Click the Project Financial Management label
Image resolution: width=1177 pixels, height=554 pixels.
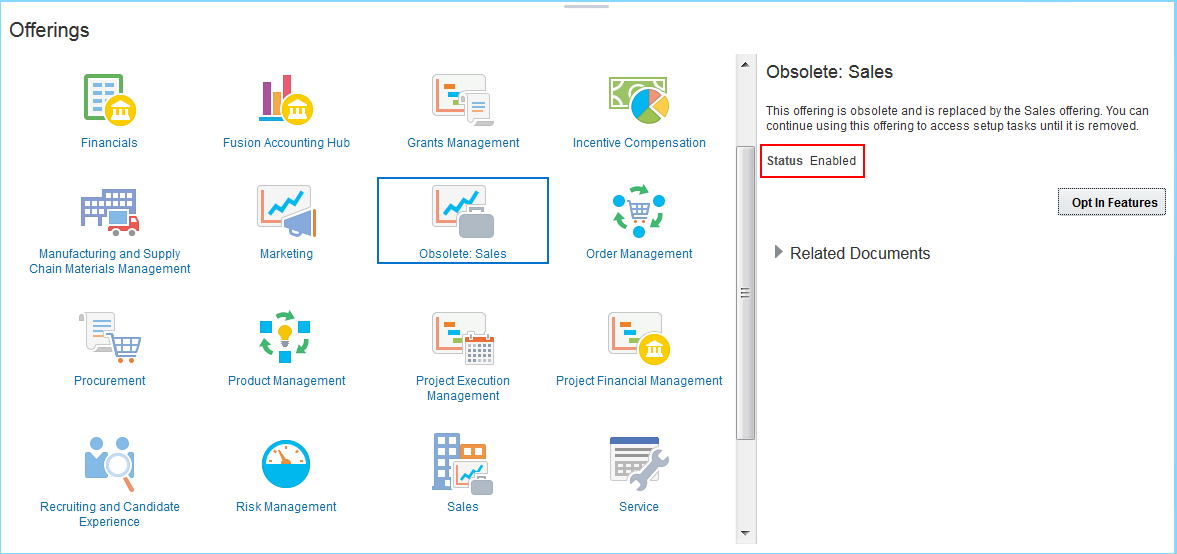(x=639, y=381)
